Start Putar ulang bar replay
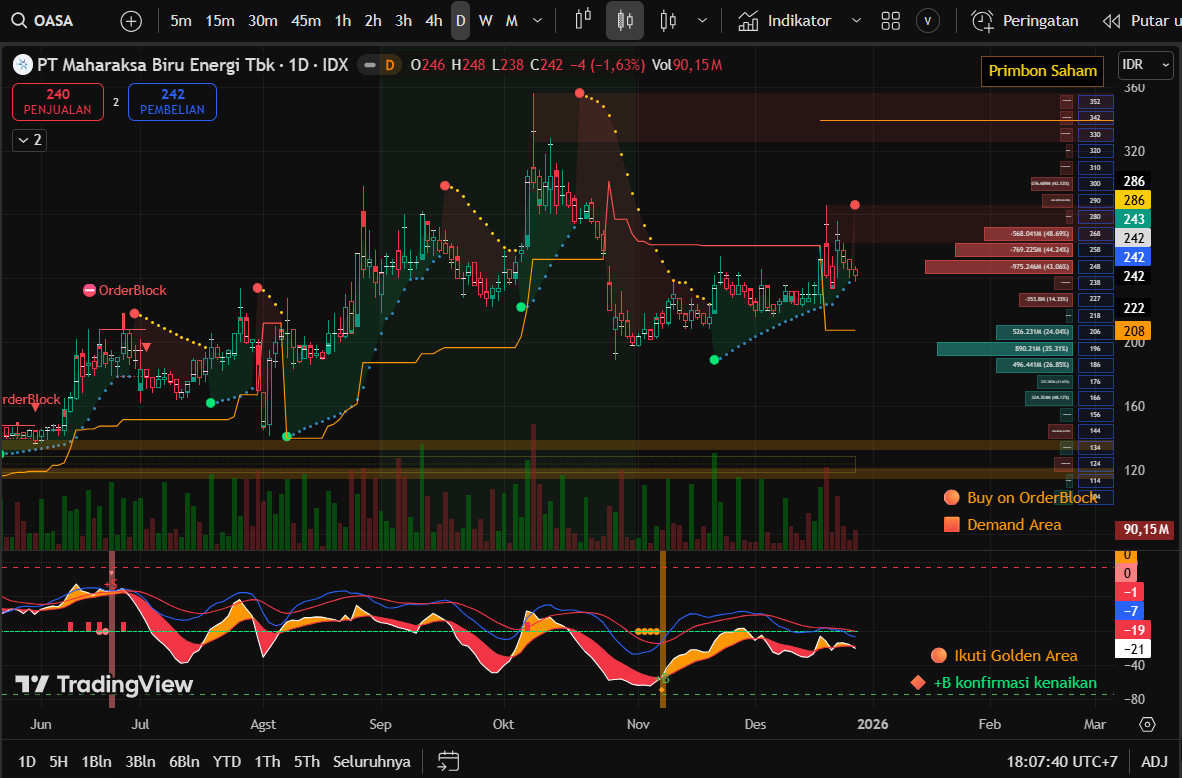 click(x=1140, y=21)
